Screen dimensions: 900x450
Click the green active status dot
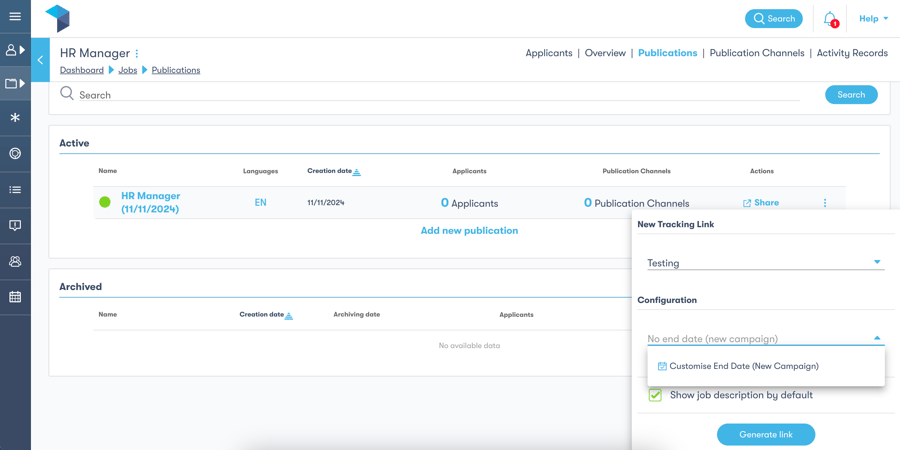pyautogui.click(x=105, y=202)
